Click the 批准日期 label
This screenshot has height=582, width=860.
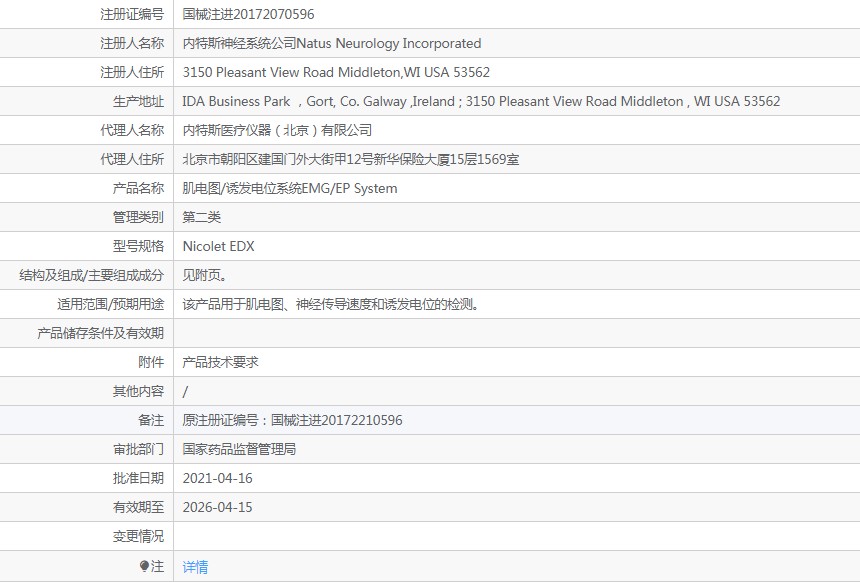(138, 479)
